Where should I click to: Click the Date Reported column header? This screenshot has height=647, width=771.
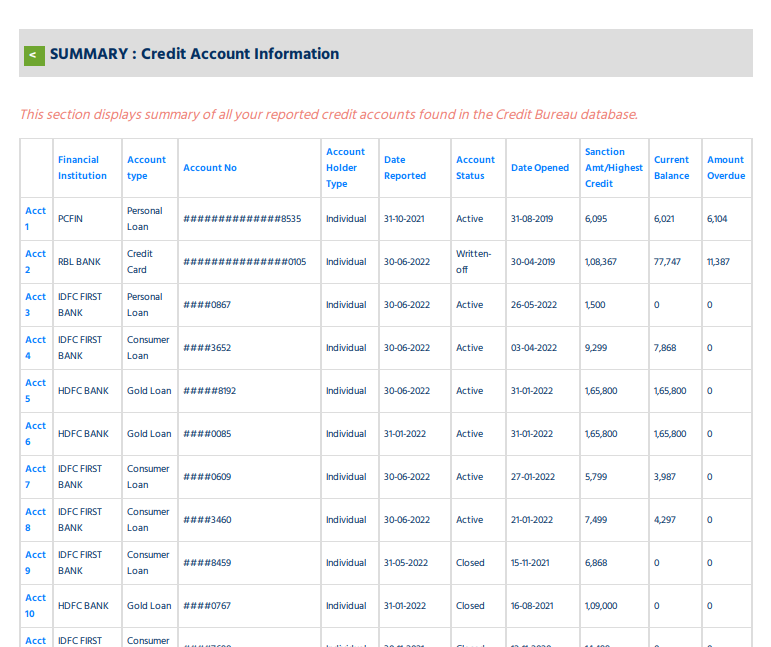[404, 168]
